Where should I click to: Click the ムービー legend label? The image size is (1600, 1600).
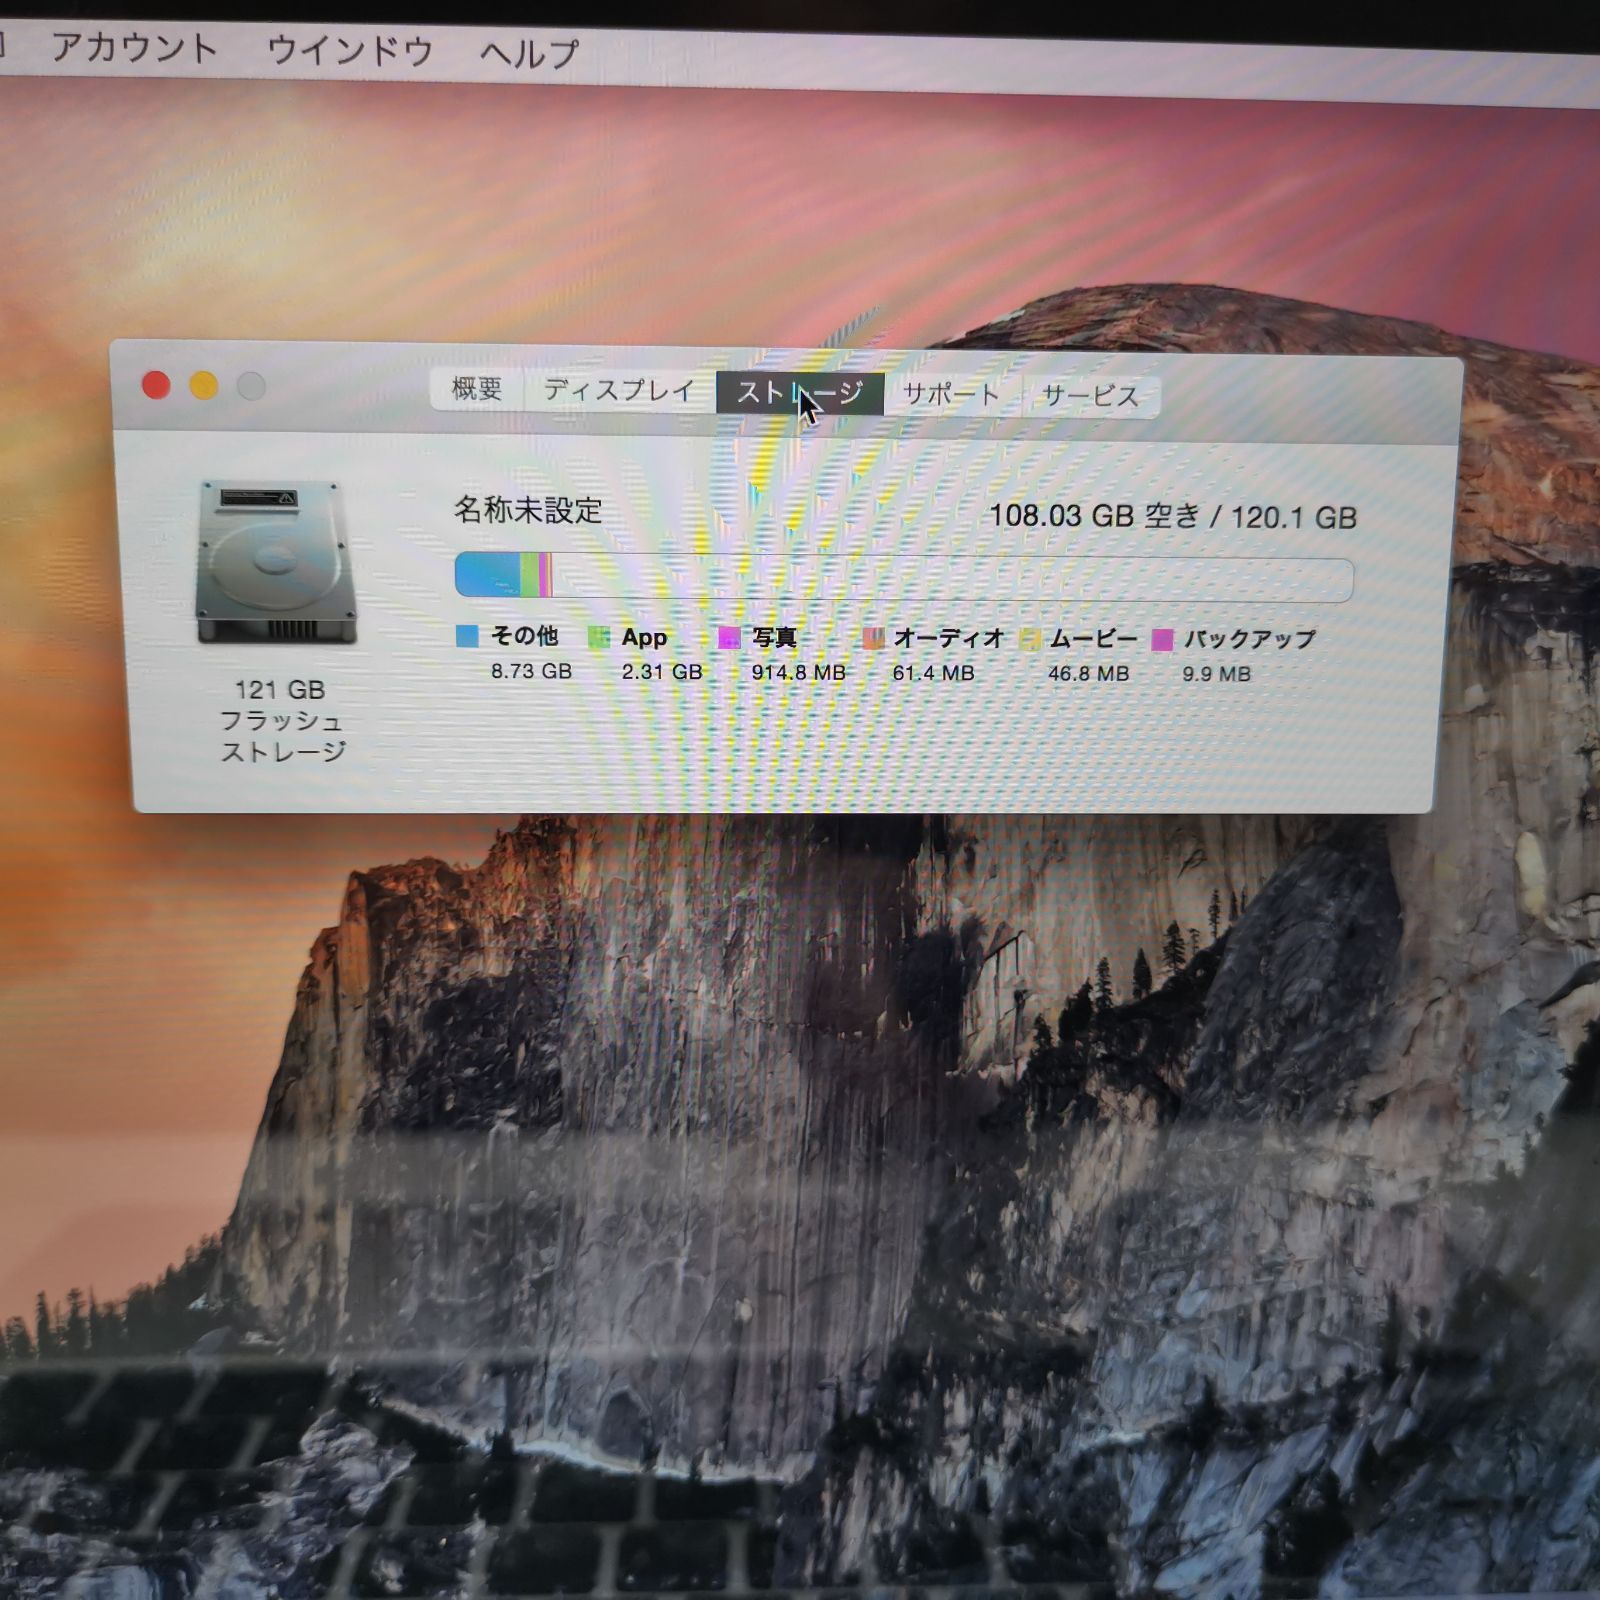[1093, 639]
